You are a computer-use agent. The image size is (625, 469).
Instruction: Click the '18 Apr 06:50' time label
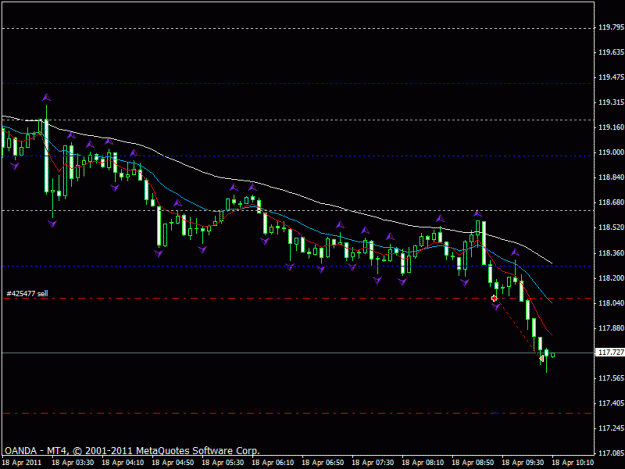(323, 463)
